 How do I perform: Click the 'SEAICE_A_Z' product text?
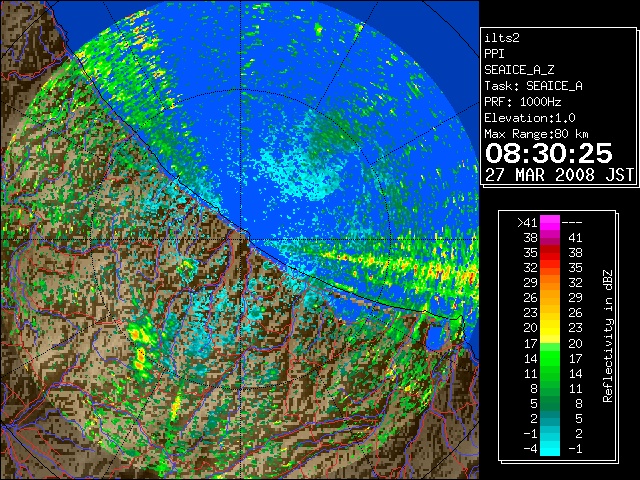click(x=519, y=70)
